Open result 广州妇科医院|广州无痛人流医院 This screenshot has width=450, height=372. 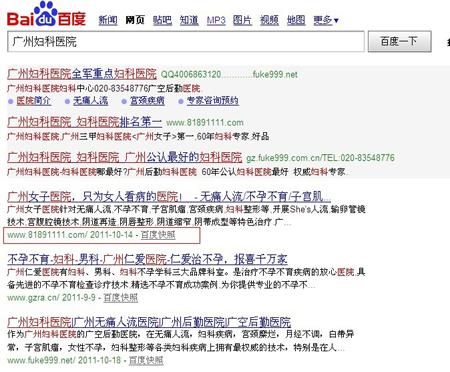tap(149, 322)
